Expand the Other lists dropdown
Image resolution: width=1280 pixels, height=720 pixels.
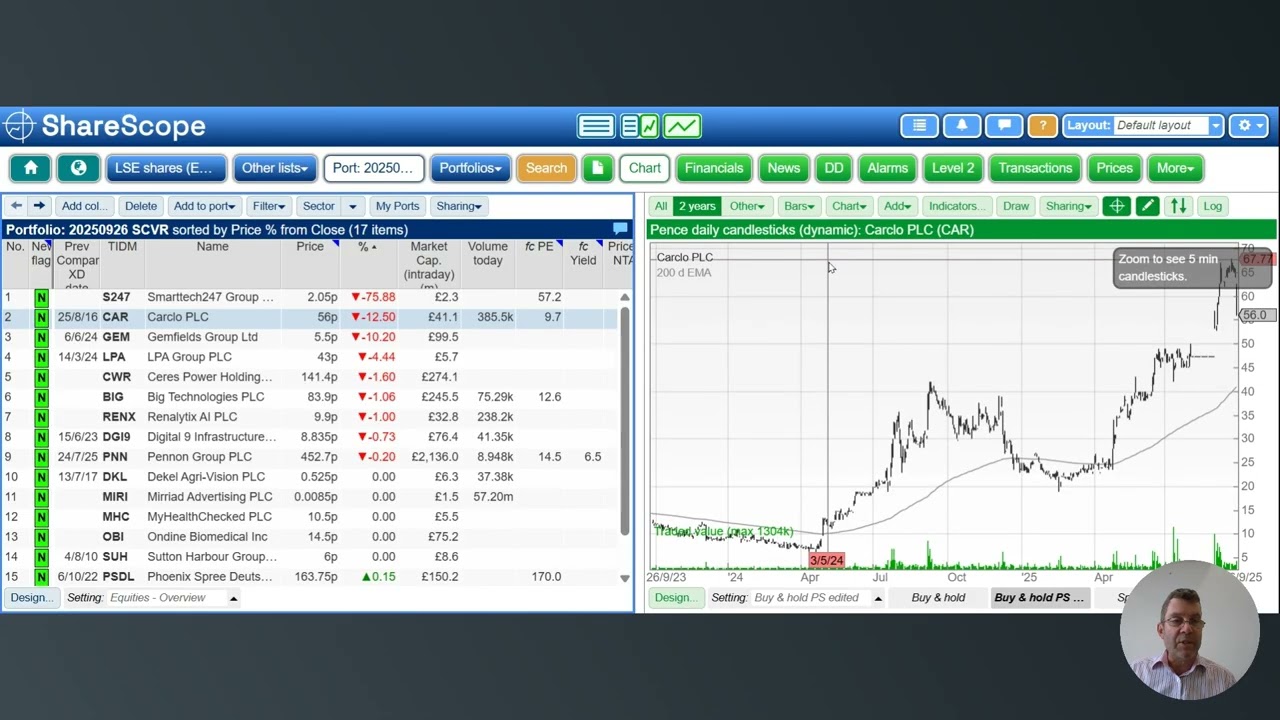pyautogui.click(x=275, y=168)
